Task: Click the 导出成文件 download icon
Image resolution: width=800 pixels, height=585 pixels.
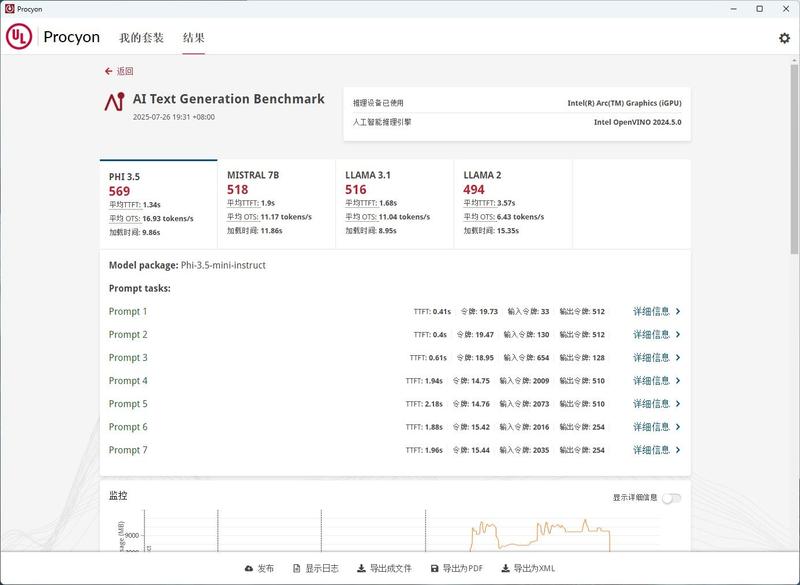Action: pos(361,568)
